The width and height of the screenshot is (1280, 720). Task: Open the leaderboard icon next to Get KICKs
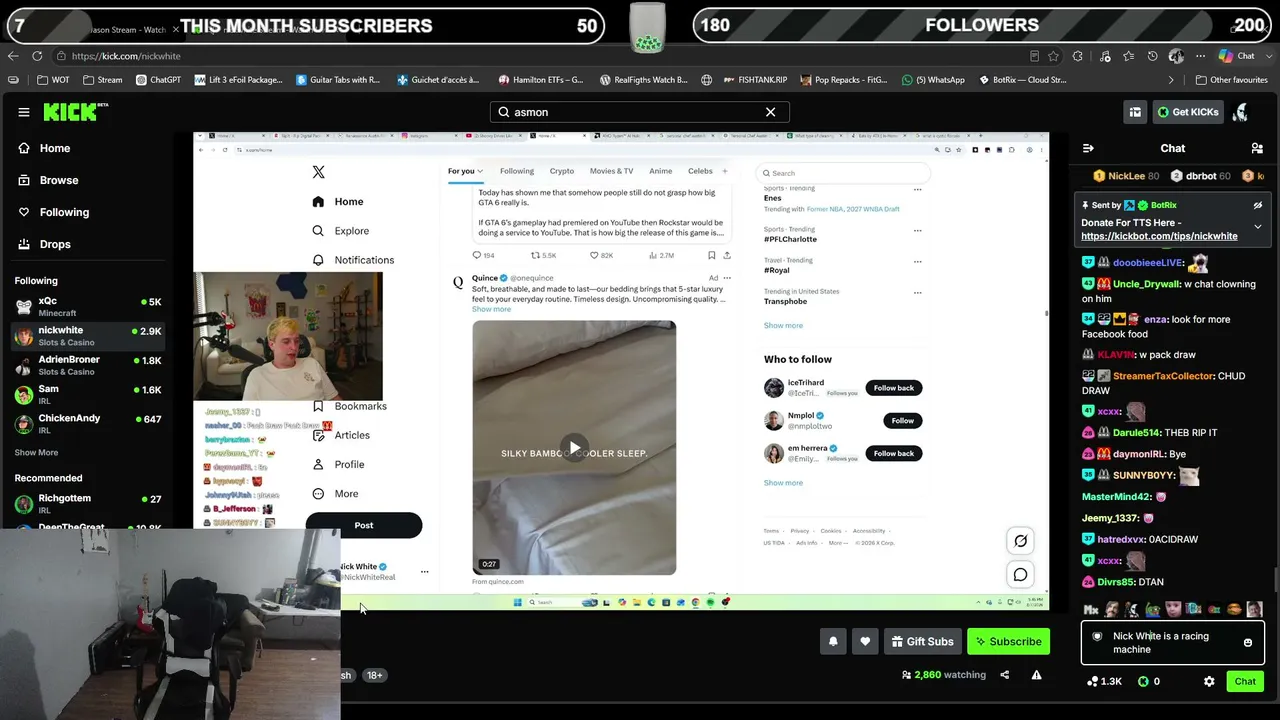click(1135, 112)
